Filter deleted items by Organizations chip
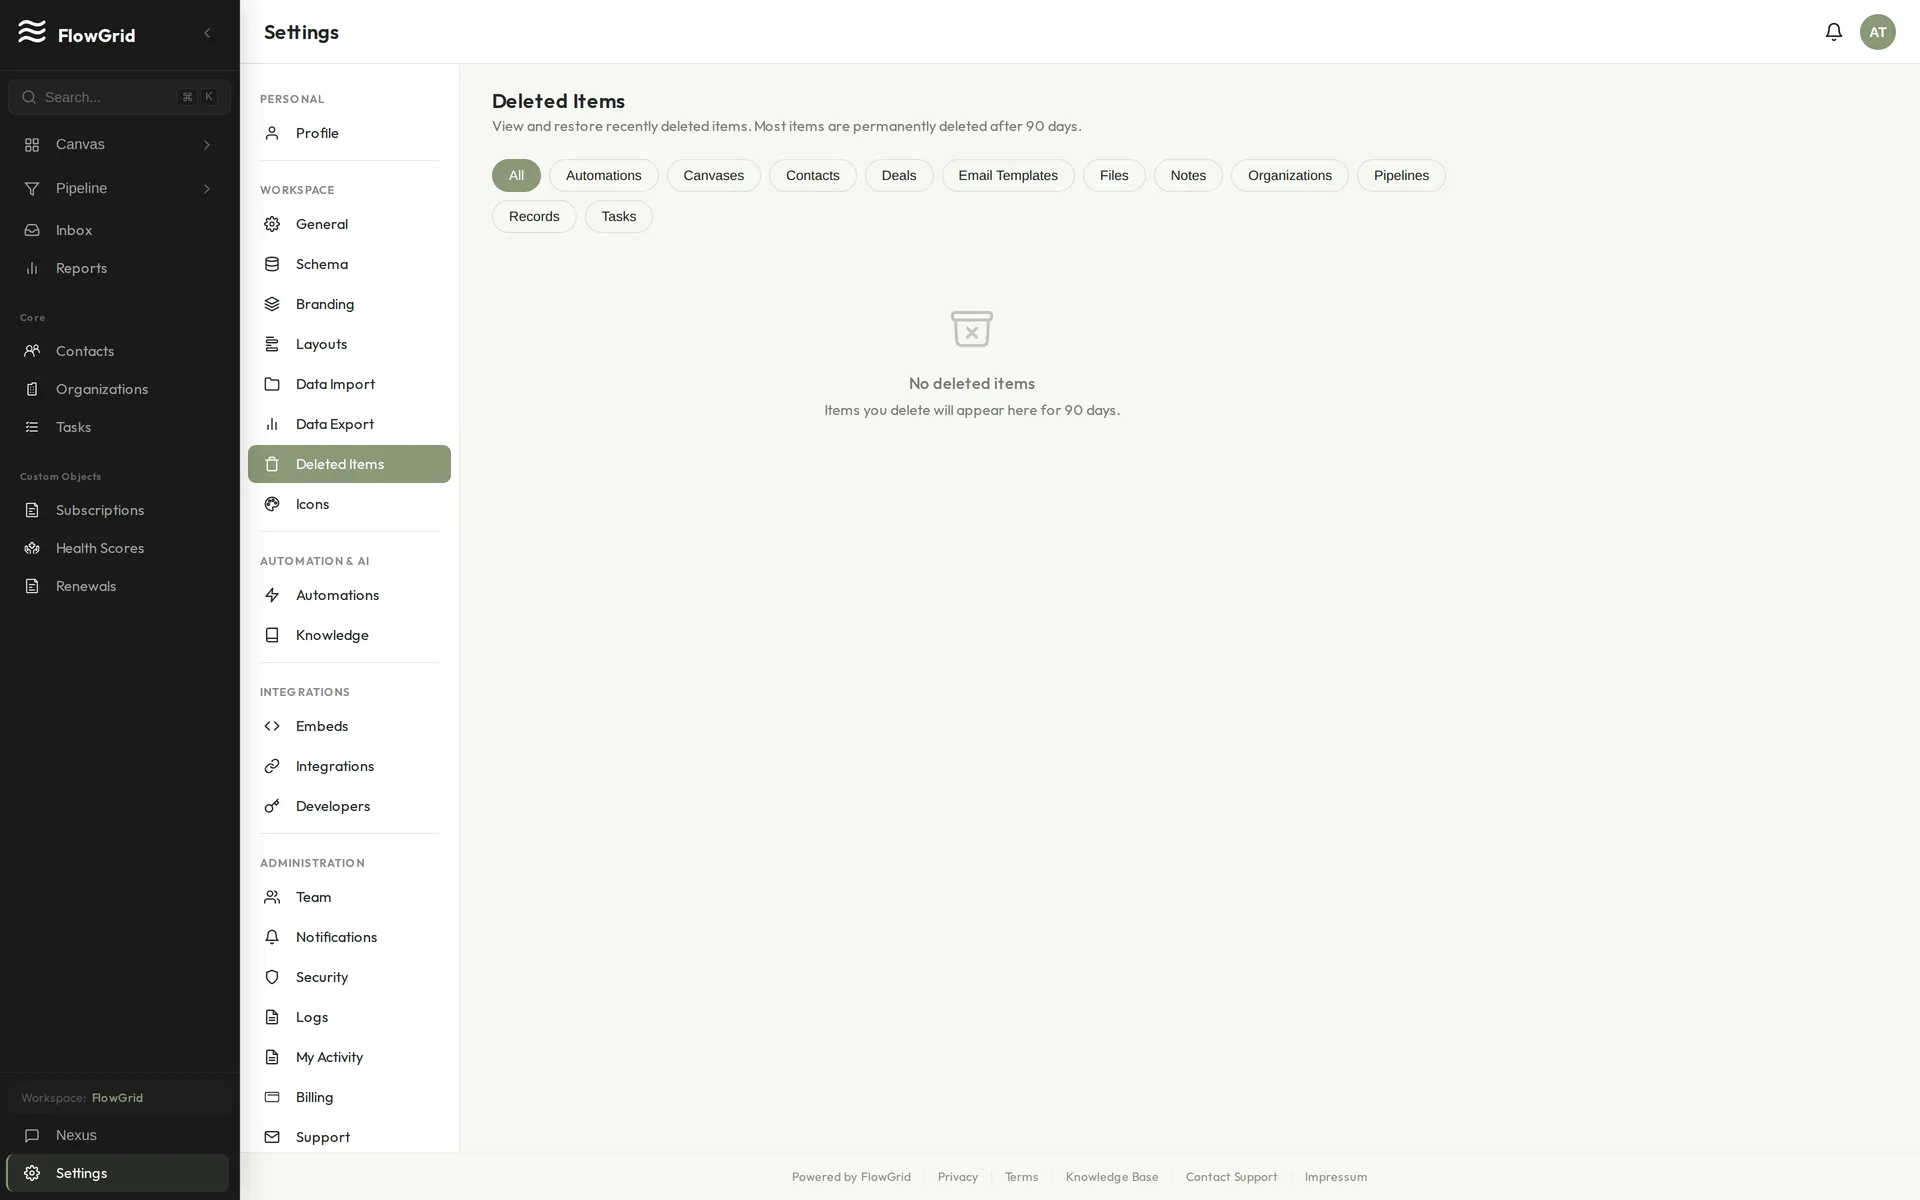Screen dimensions: 1920x1200 [x=1289, y=176]
